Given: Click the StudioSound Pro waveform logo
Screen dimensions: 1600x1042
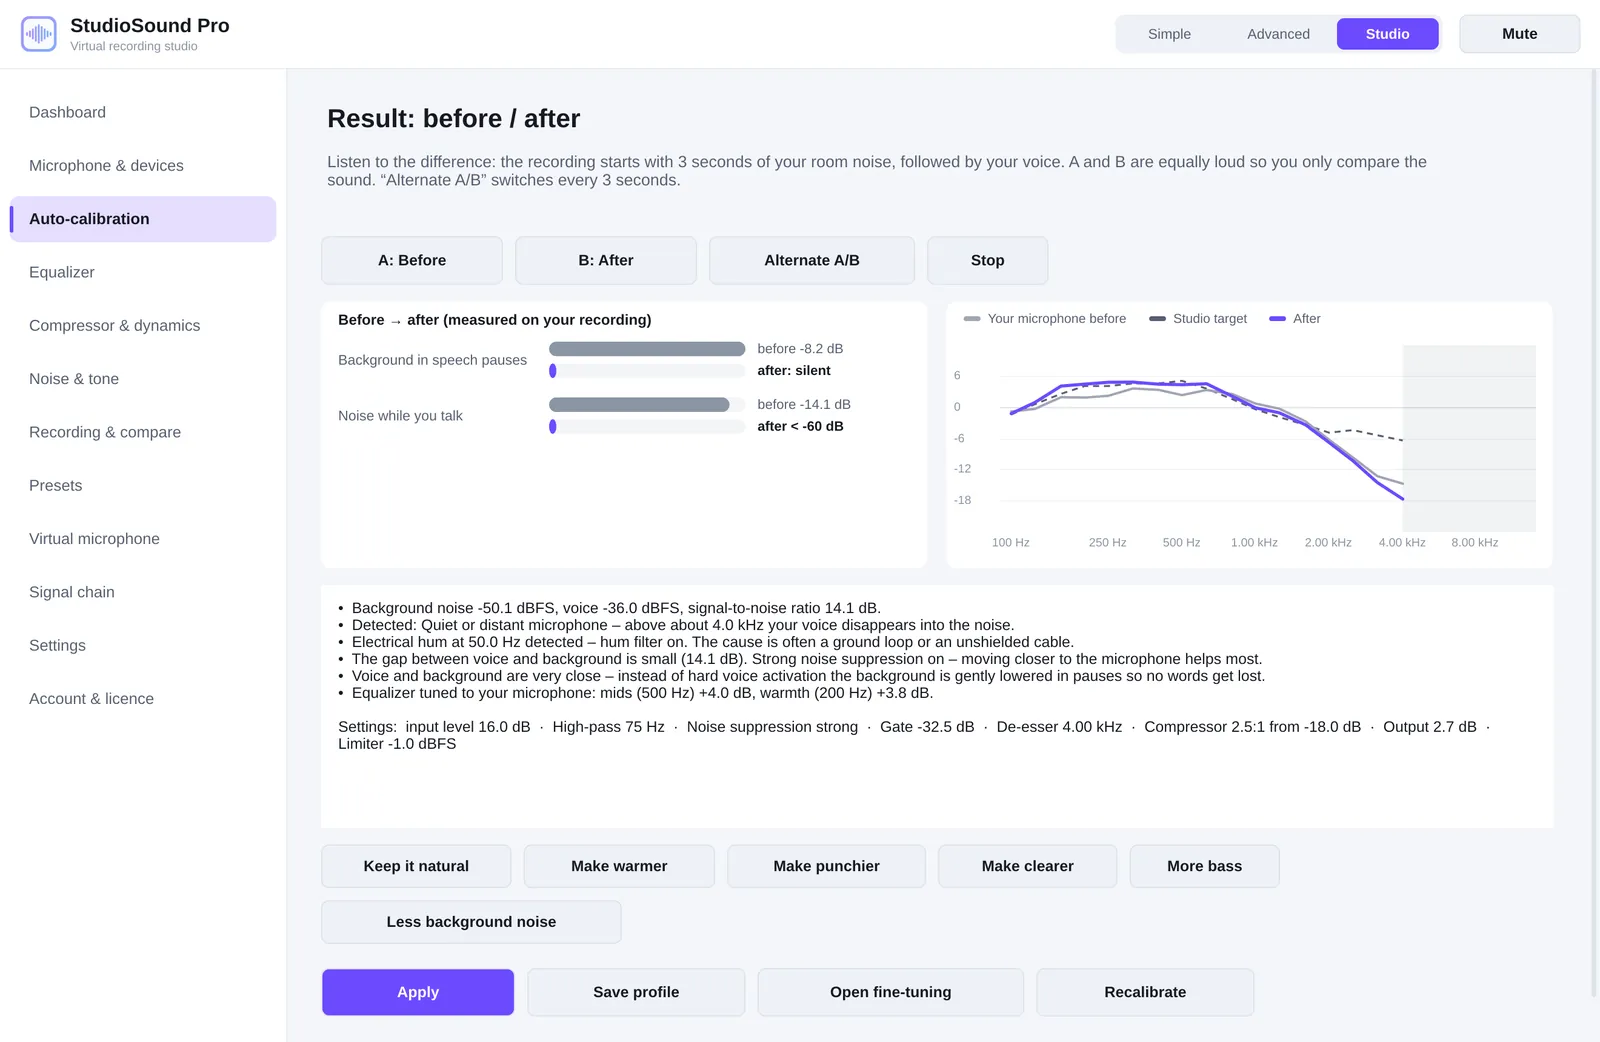Looking at the screenshot, I should coord(39,34).
